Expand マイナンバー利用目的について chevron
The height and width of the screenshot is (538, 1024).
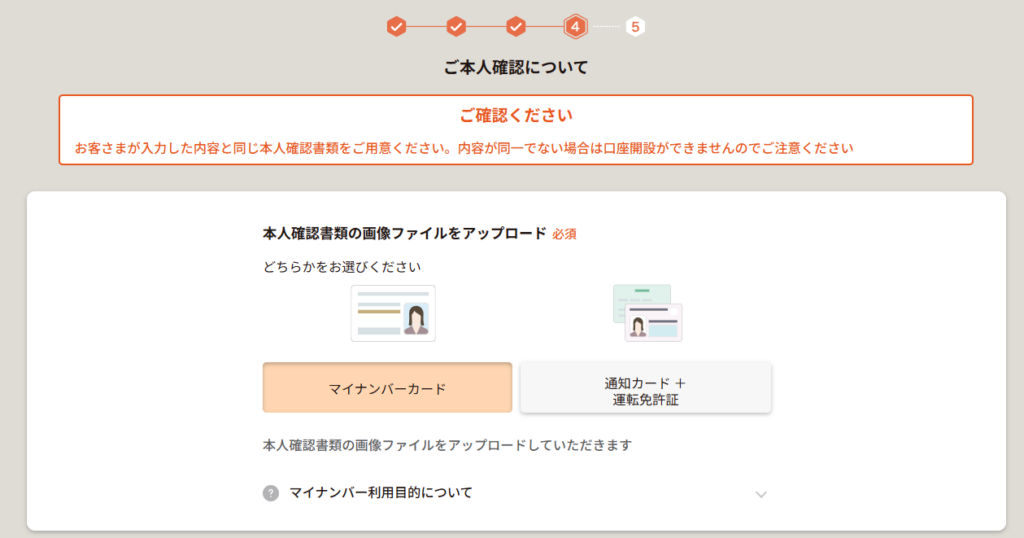[761, 494]
